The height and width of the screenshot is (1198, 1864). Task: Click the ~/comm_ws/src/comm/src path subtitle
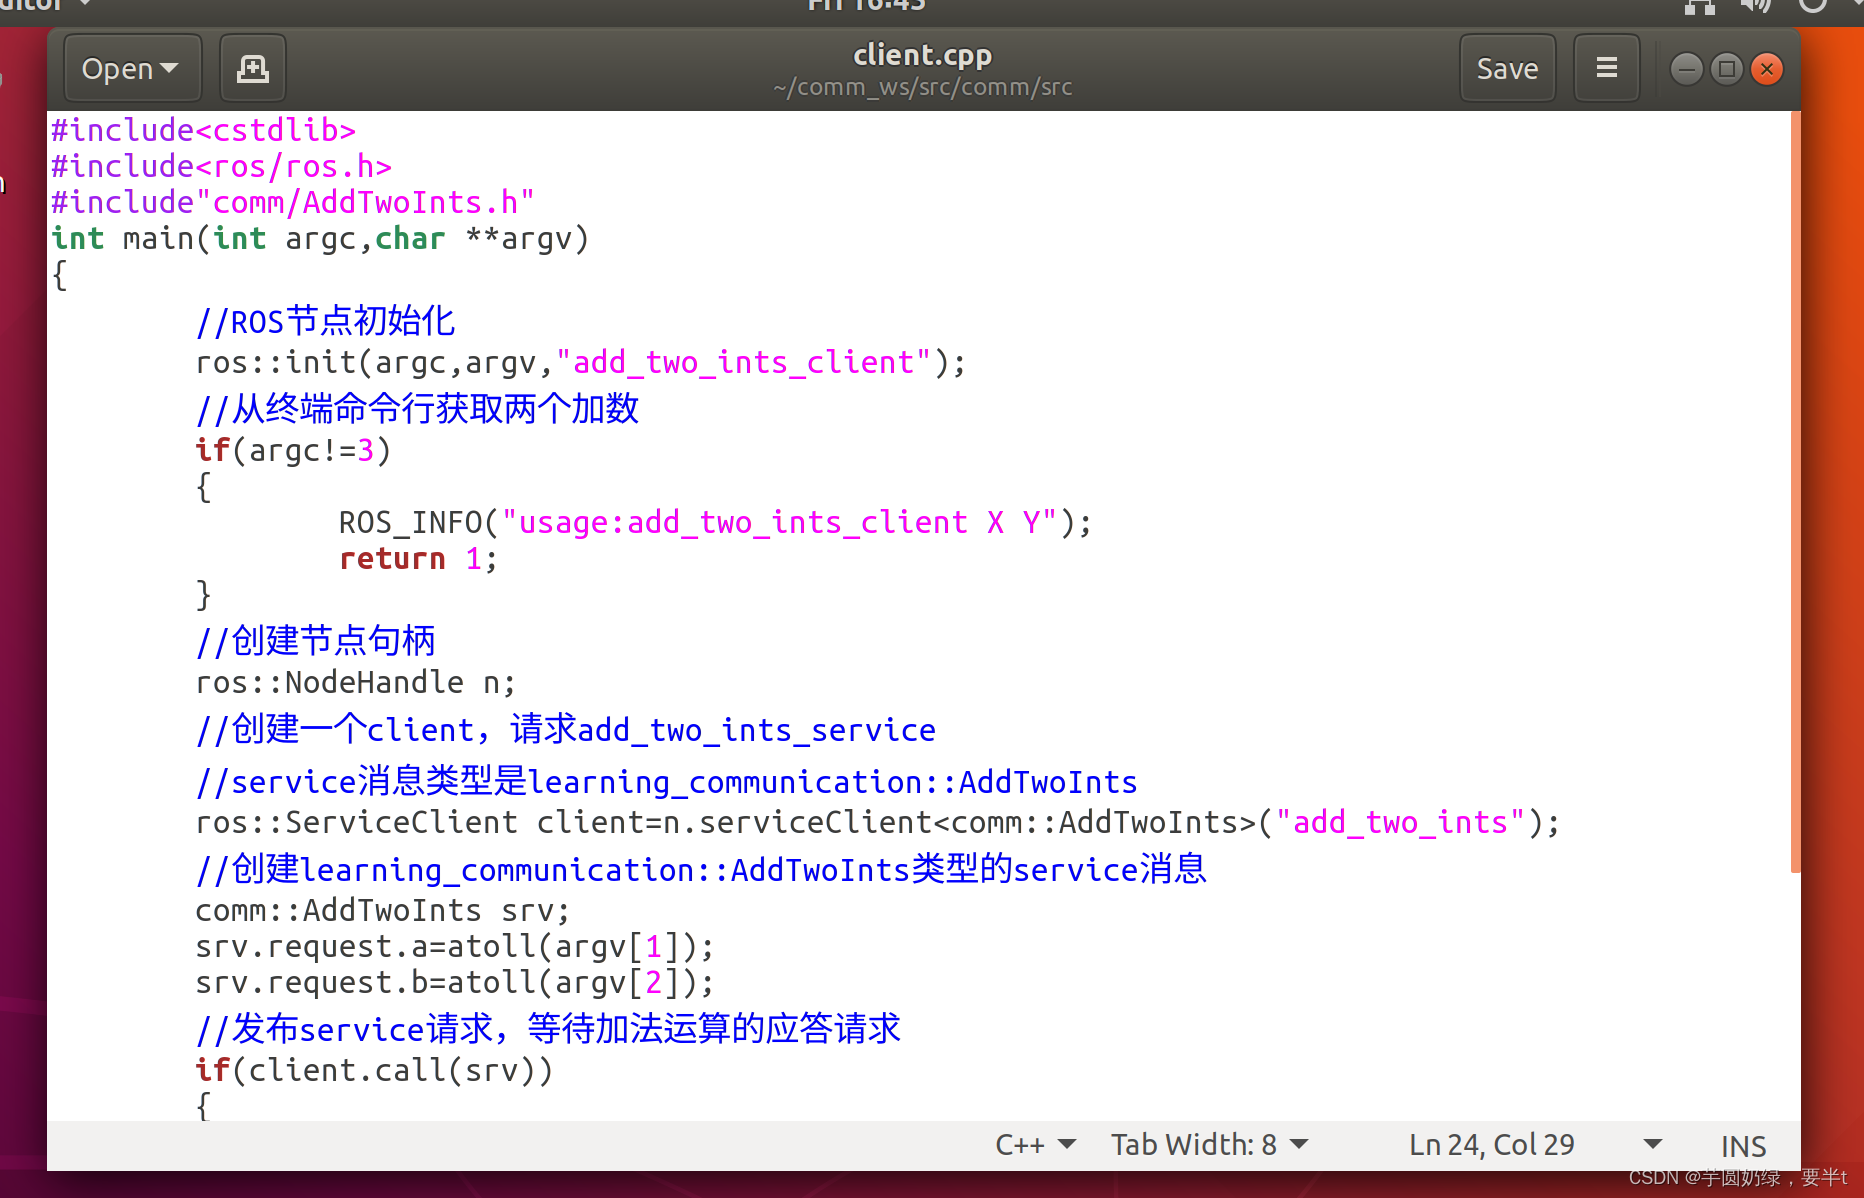[x=922, y=88]
